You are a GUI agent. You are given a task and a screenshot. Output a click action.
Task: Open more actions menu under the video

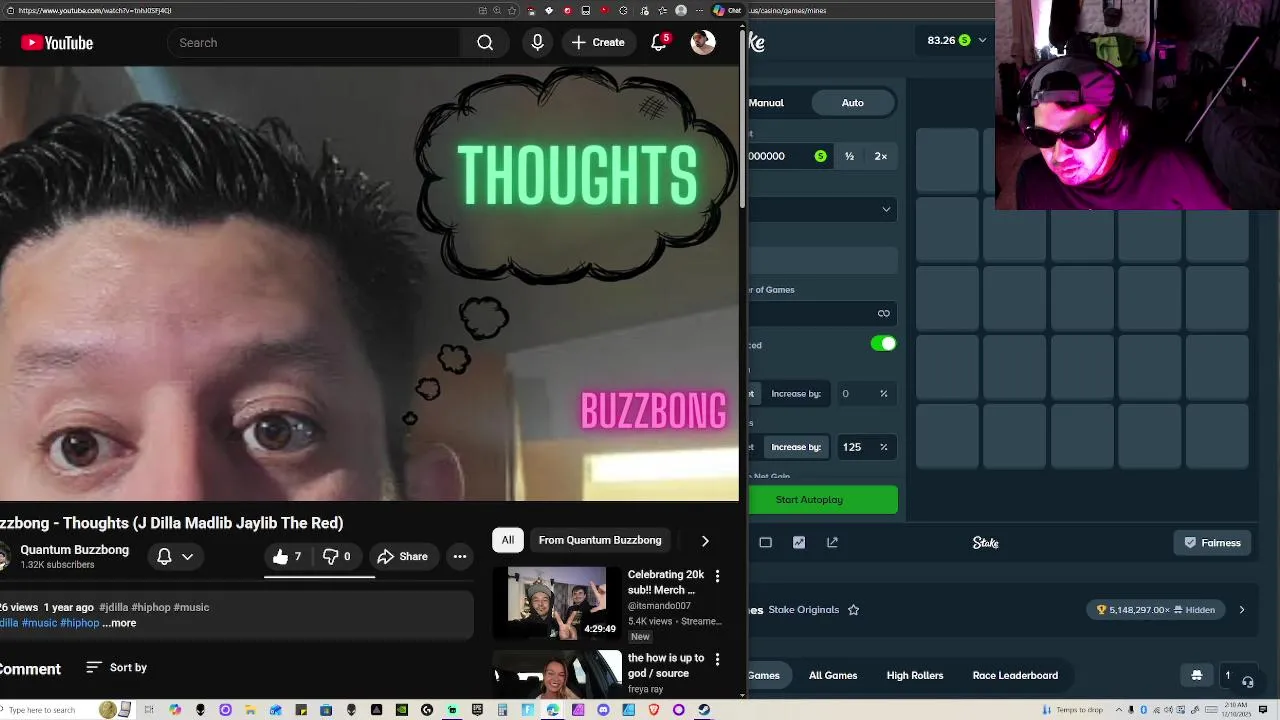pos(460,556)
